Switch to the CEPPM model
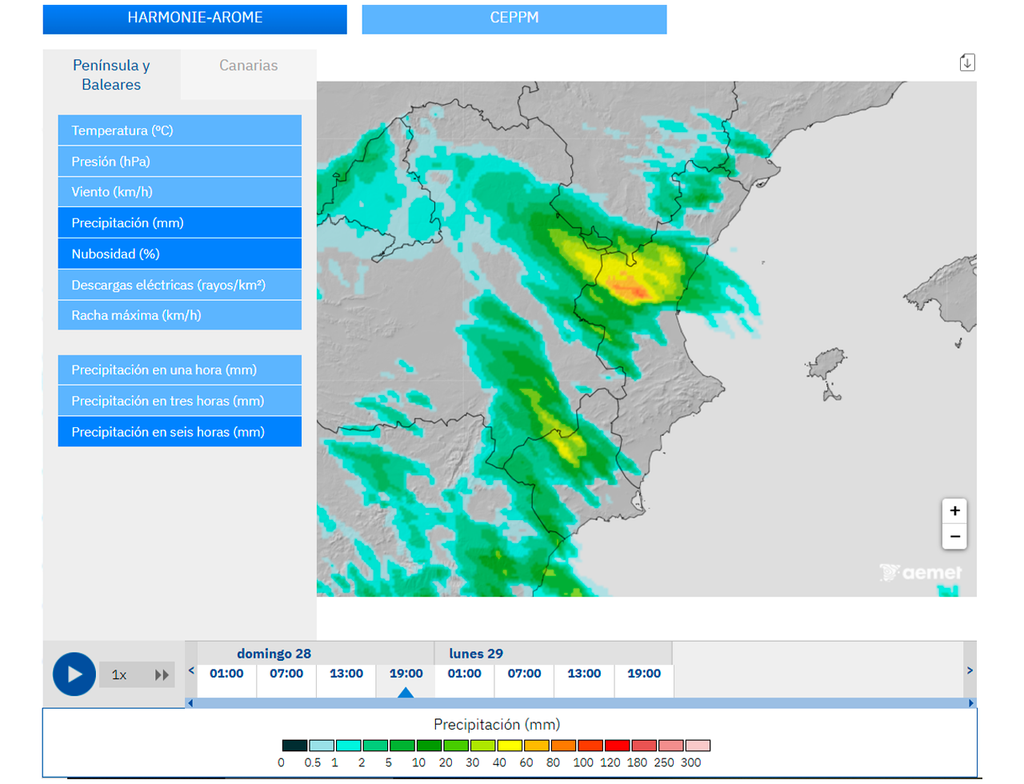The image size is (1024, 784). (x=513, y=19)
